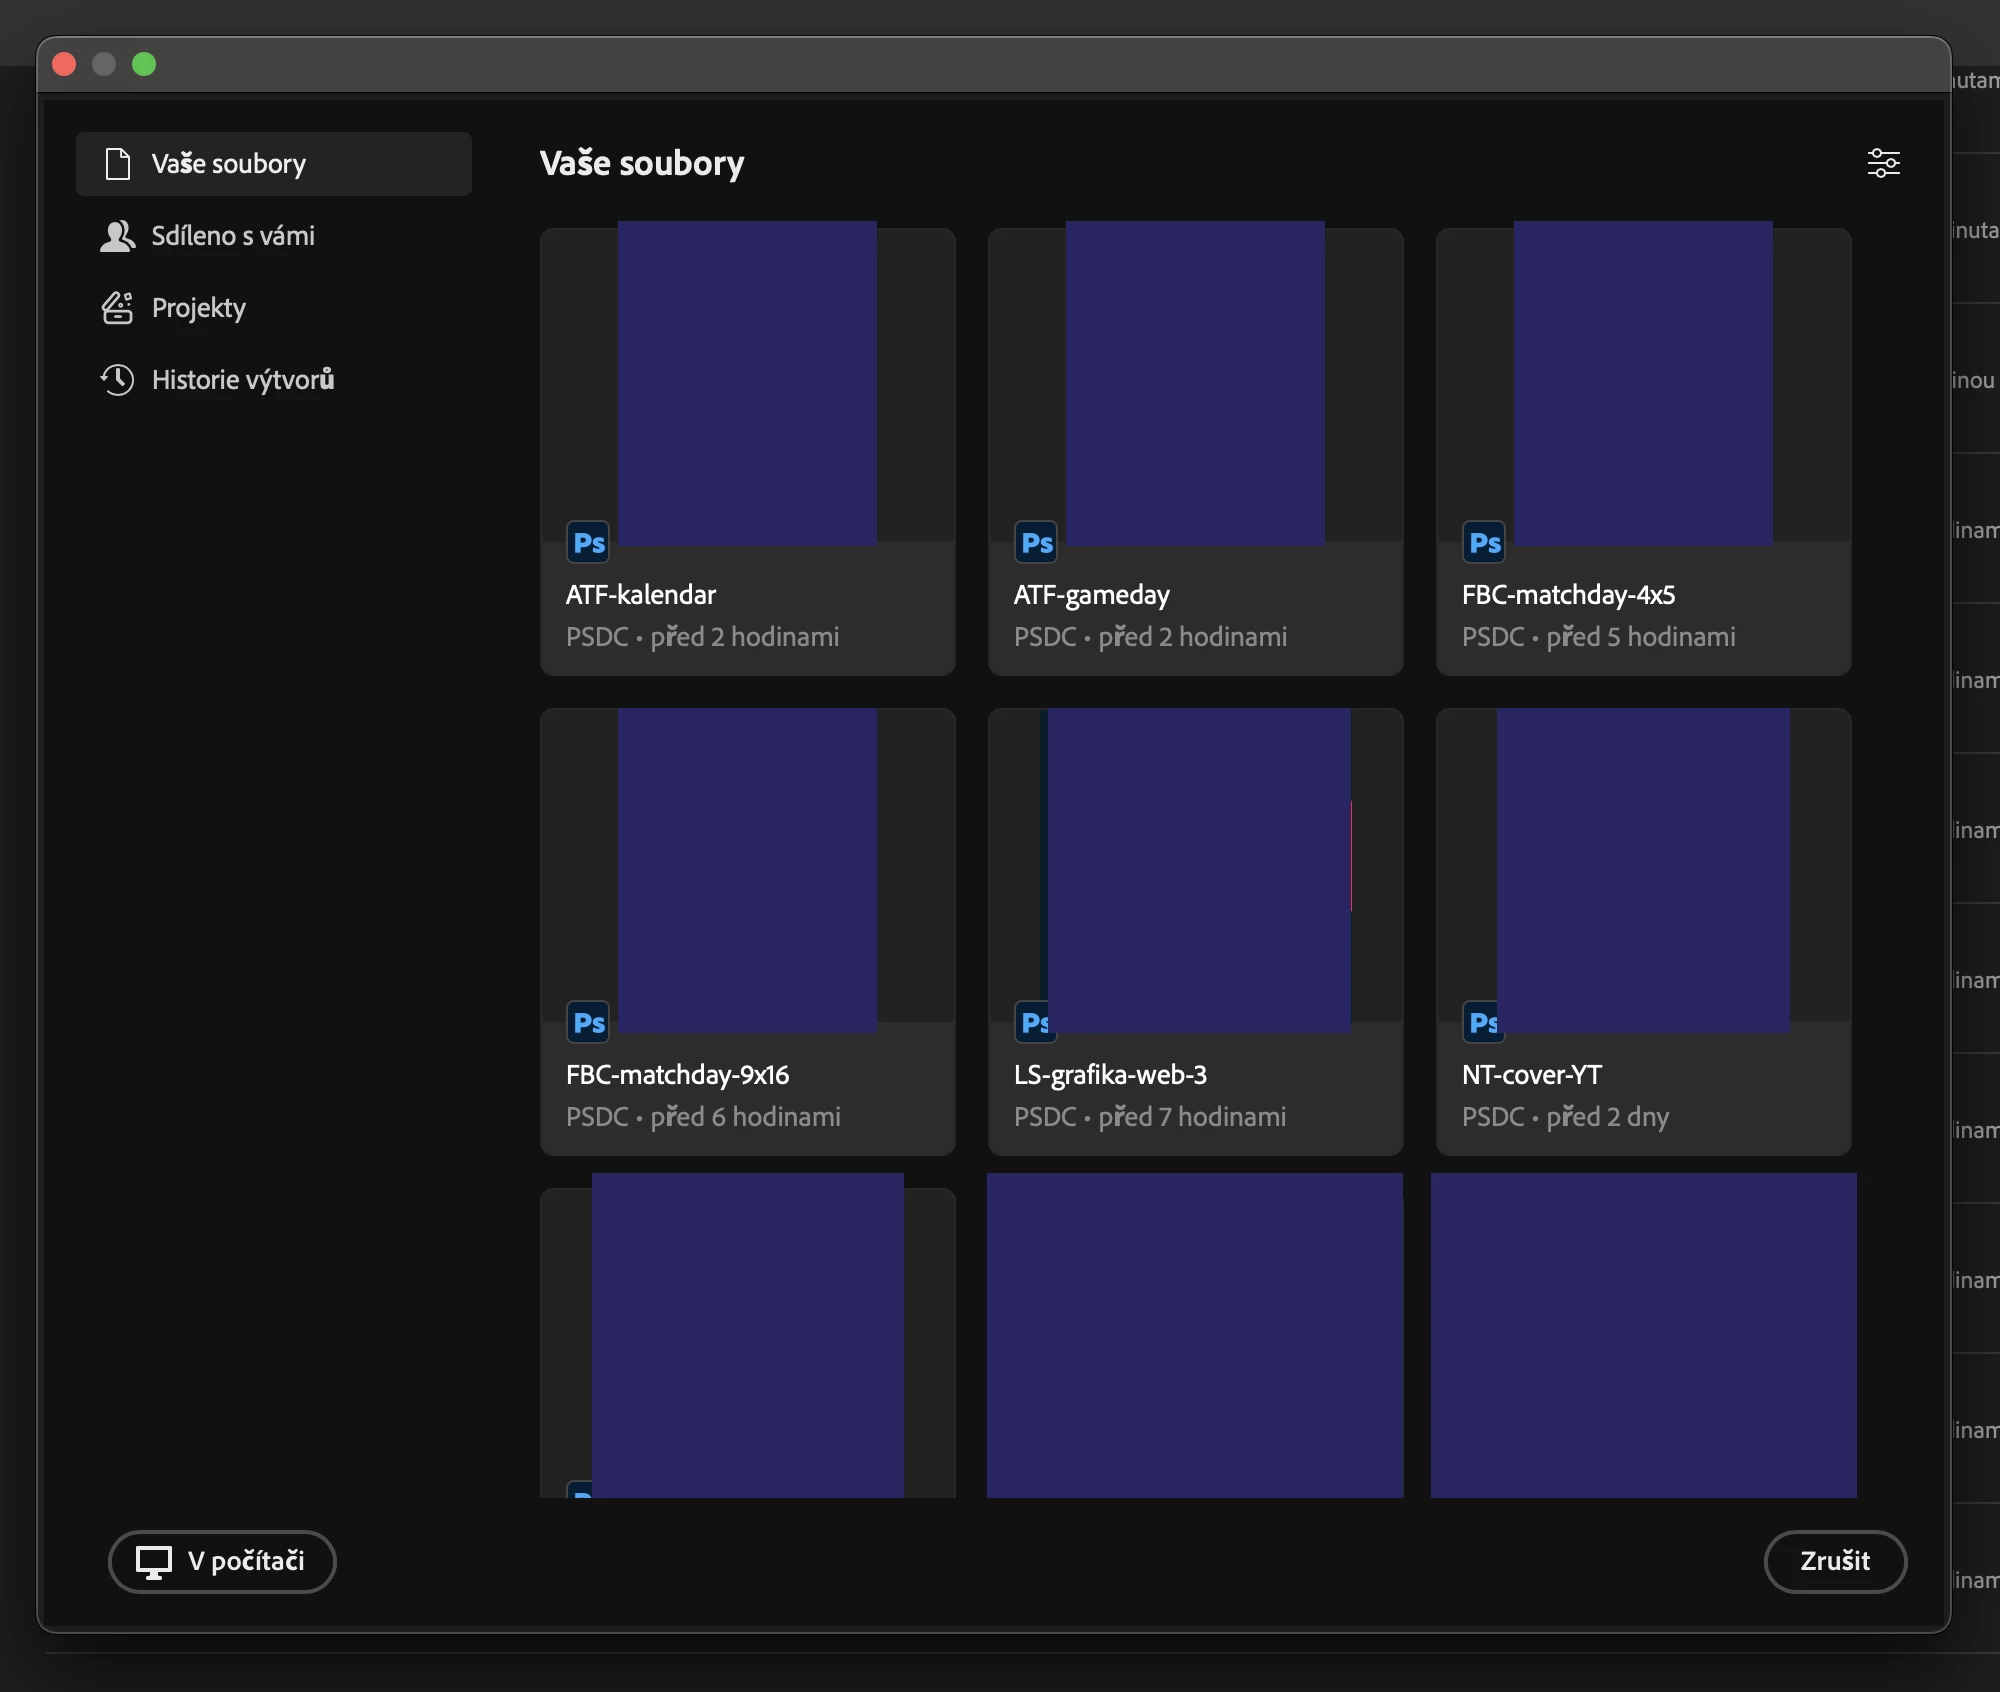Image resolution: width=2000 pixels, height=1692 pixels.
Task: Select the NT-cover-YT file thumbnail
Action: point(1643,870)
